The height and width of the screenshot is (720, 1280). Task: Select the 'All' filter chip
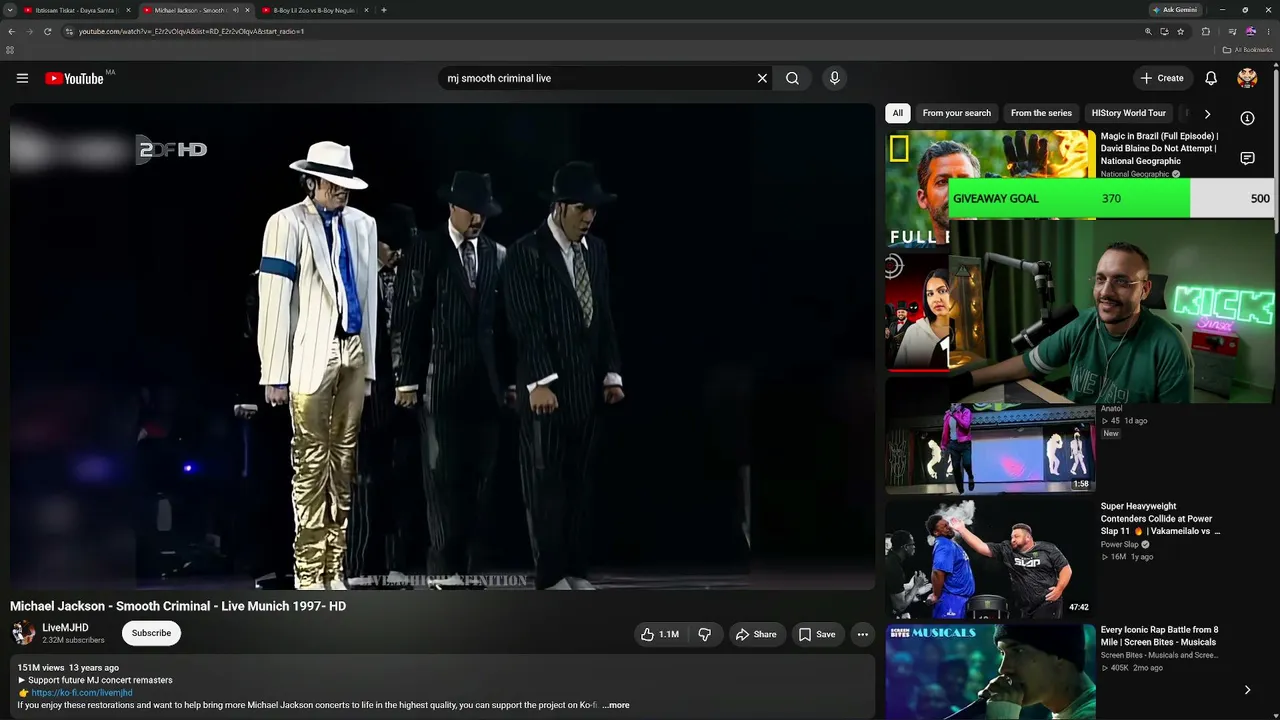click(x=898, y=113)
